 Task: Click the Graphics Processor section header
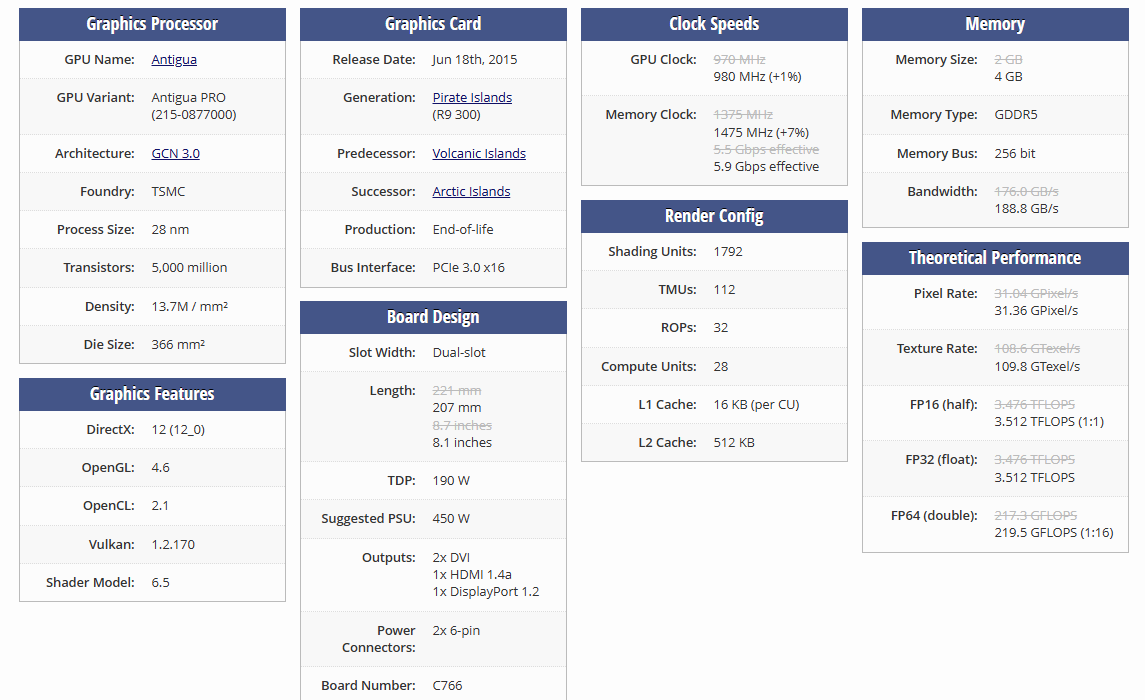[152, 24]
